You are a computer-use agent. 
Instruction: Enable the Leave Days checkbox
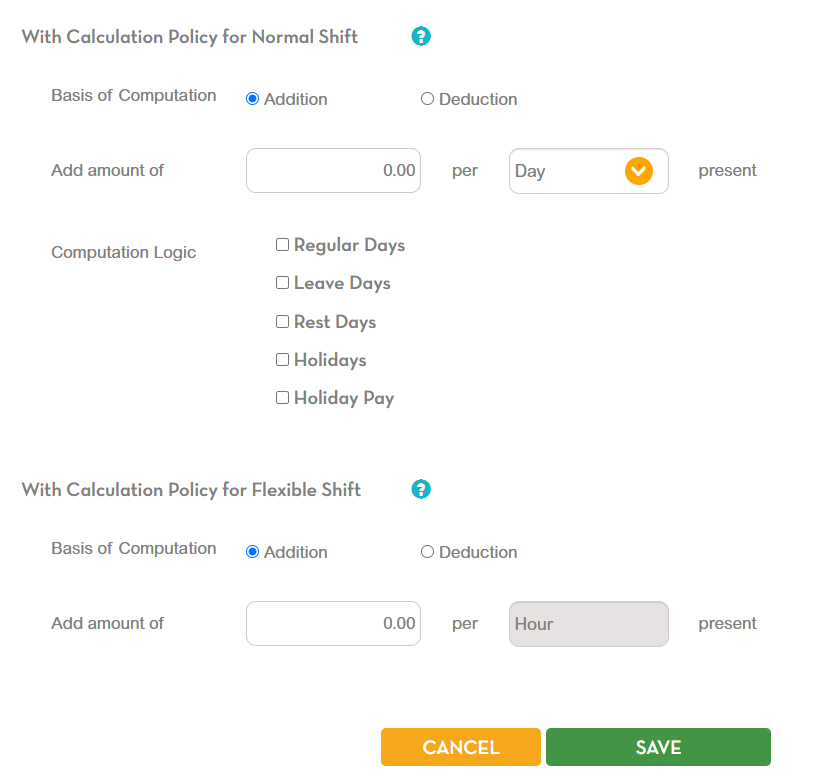[282, 283]
